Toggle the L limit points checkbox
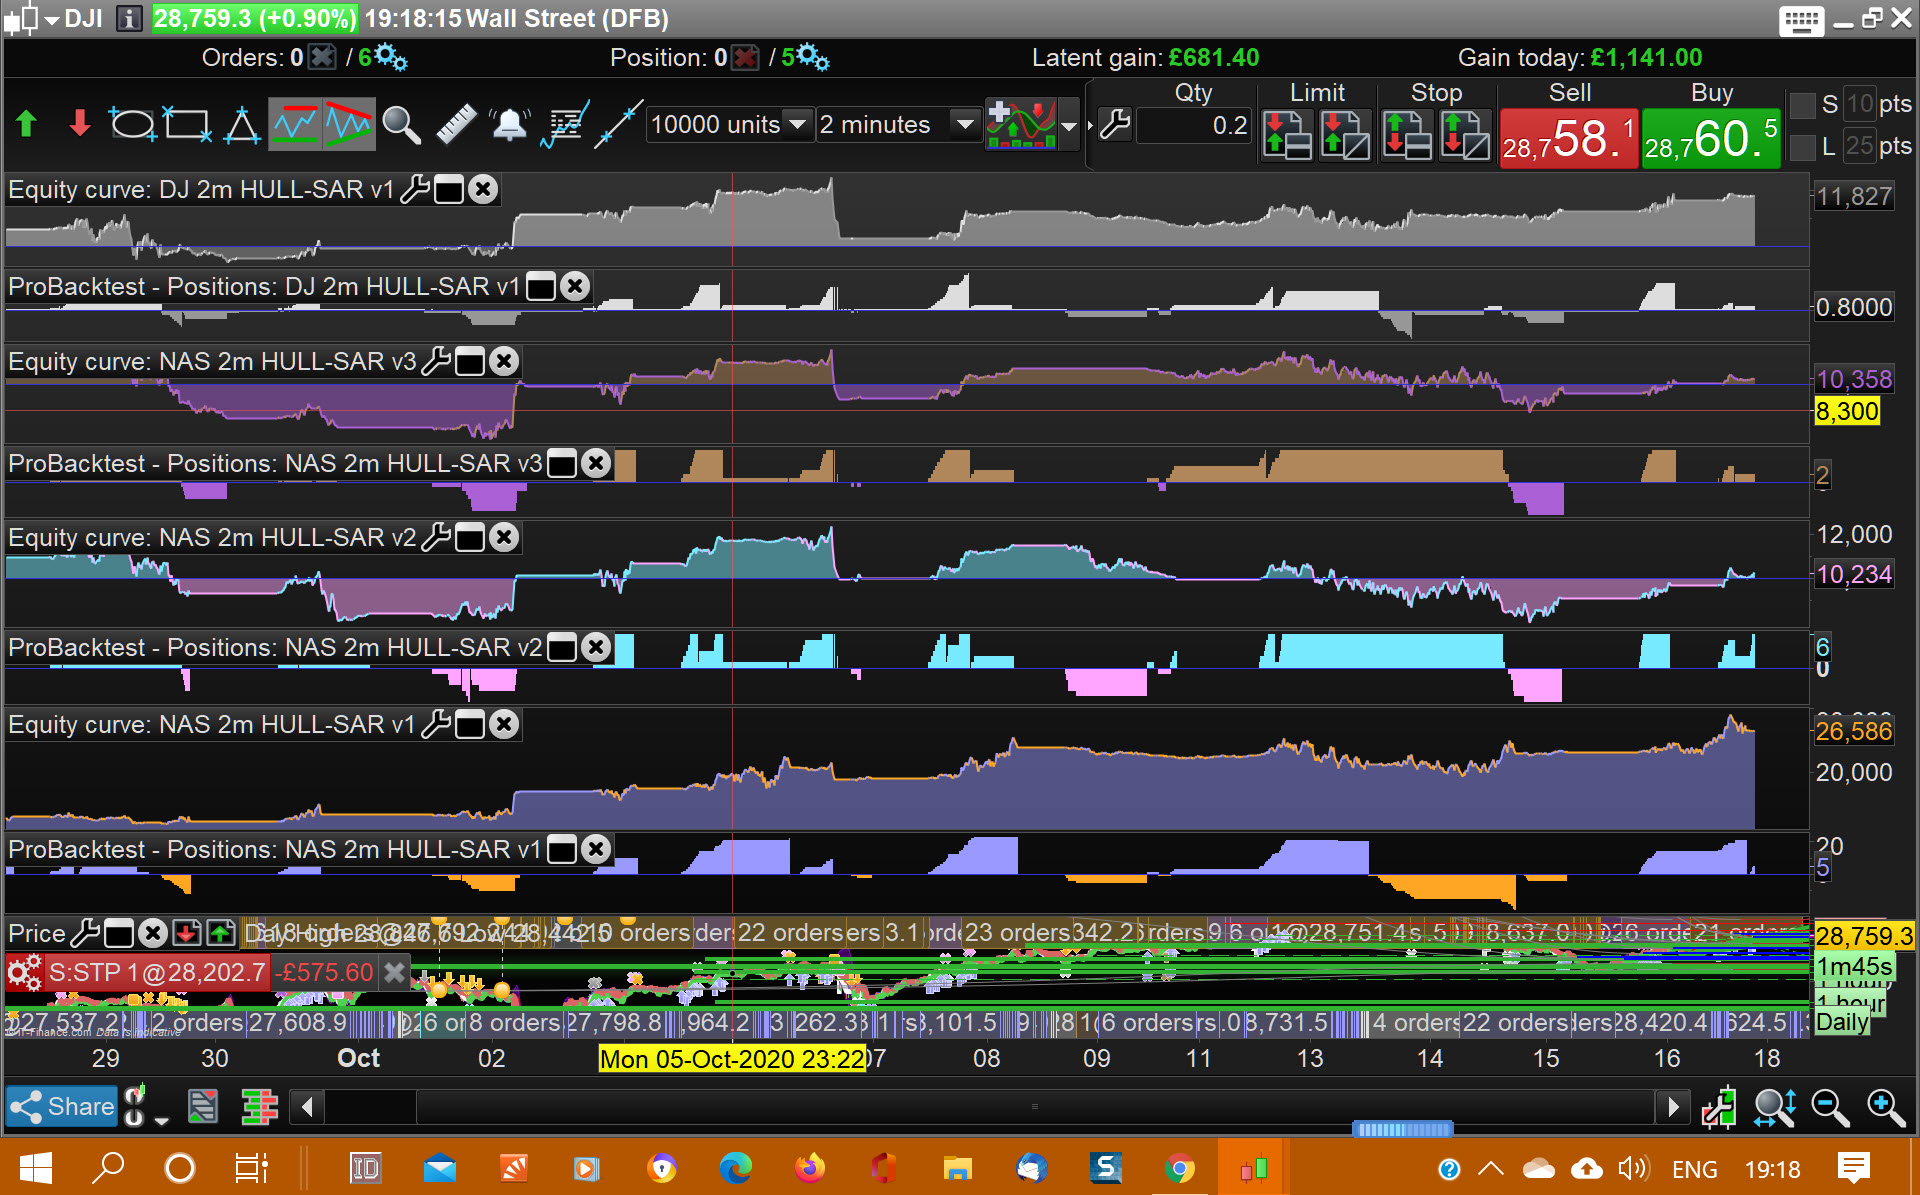Image resolution: width=1920 pixels, height=1195 pixels. 1802,147
